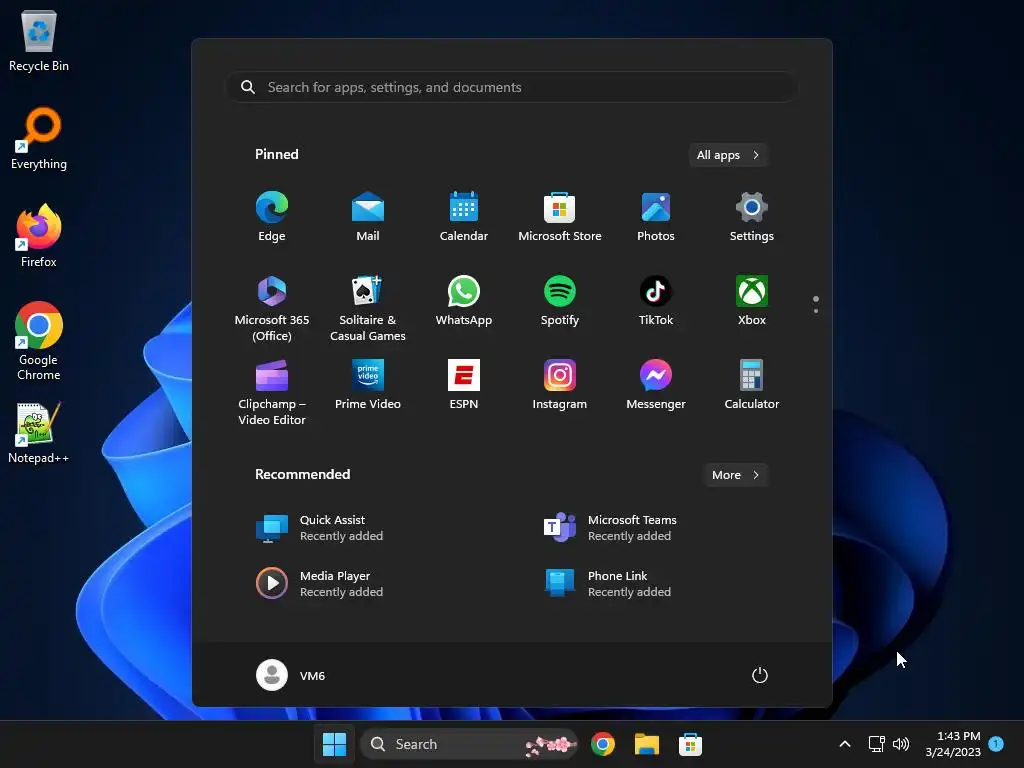Viewport: 1024px width, 768px height.
Task: Launch Solitaire & Casual Games
Action: click(x=368, y=308)
